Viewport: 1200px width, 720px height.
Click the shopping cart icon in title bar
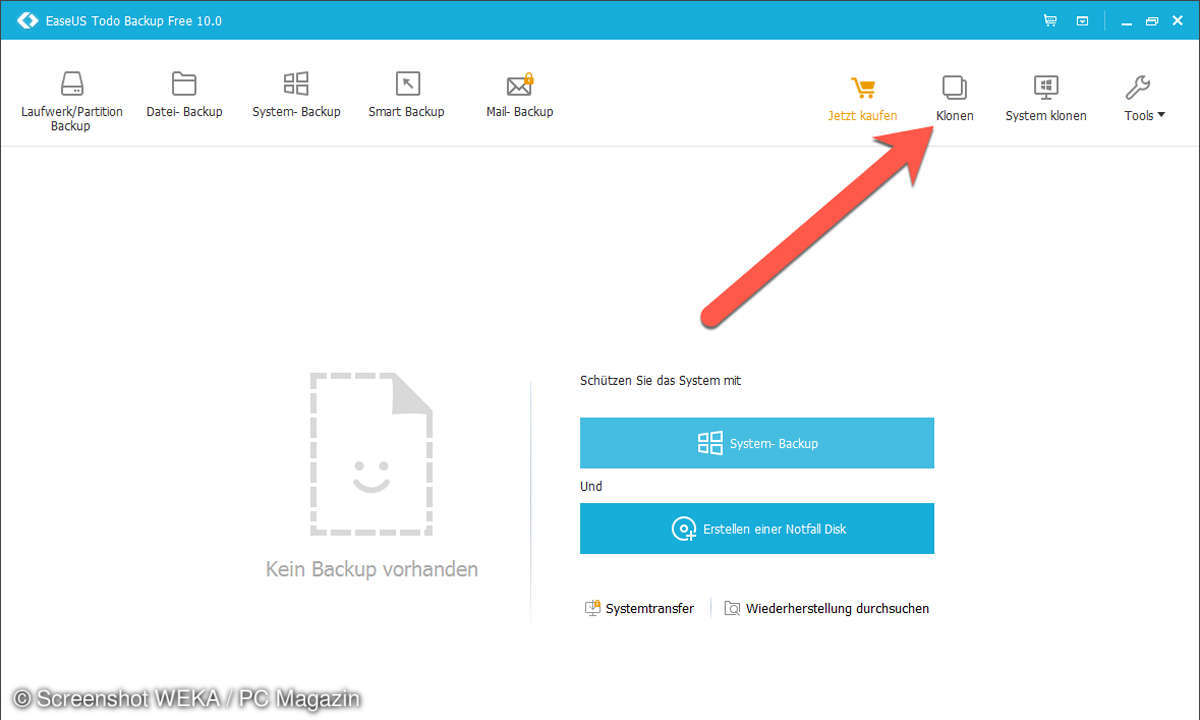[1050, 20]
